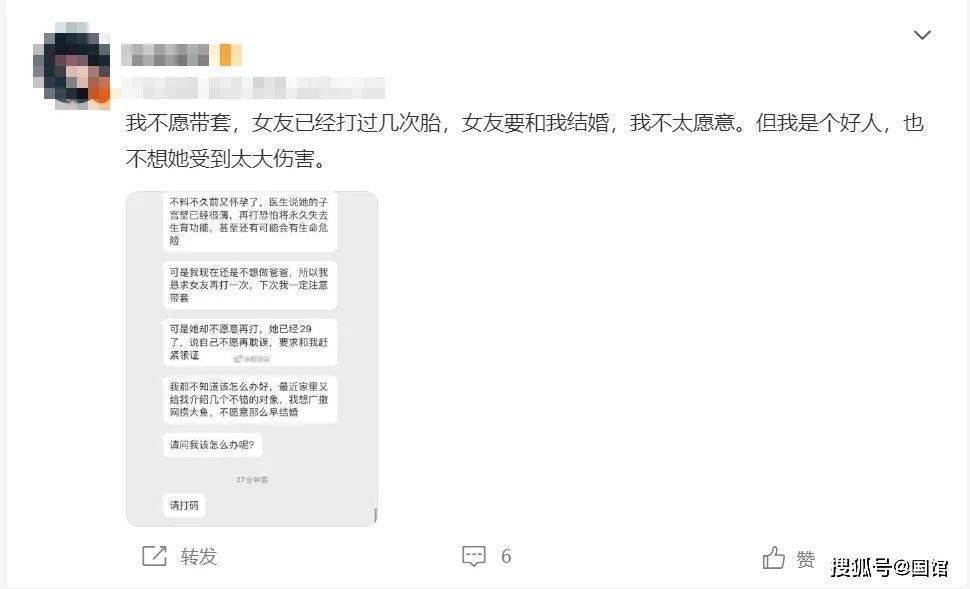This screenshot has width=970, height=589.
Task: Select the 转发 label
Action: 199,556
